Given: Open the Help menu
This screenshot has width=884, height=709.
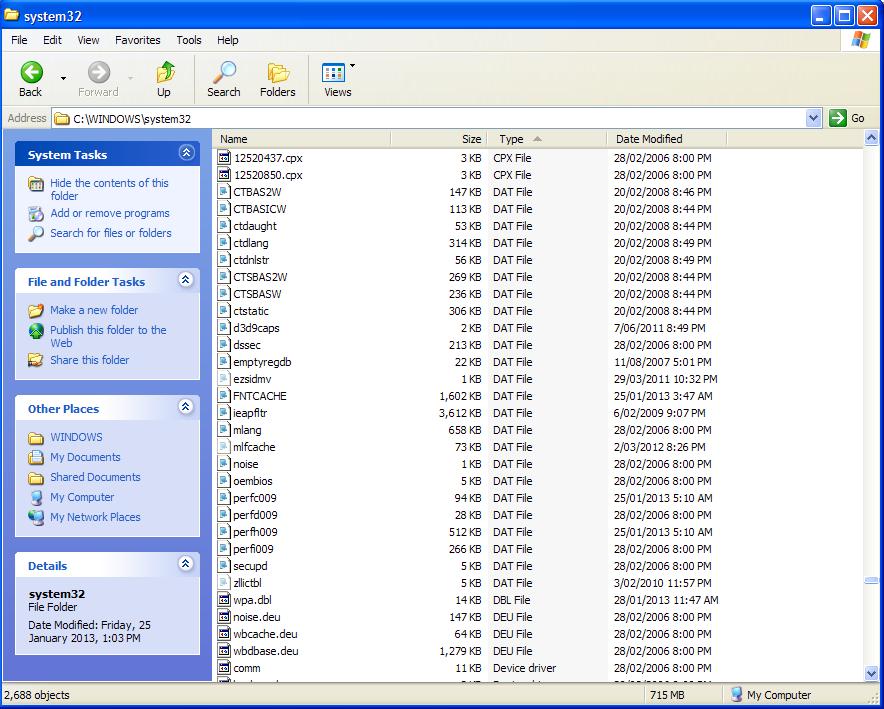Looking at the screenshot, I should [x=228, y=40].
